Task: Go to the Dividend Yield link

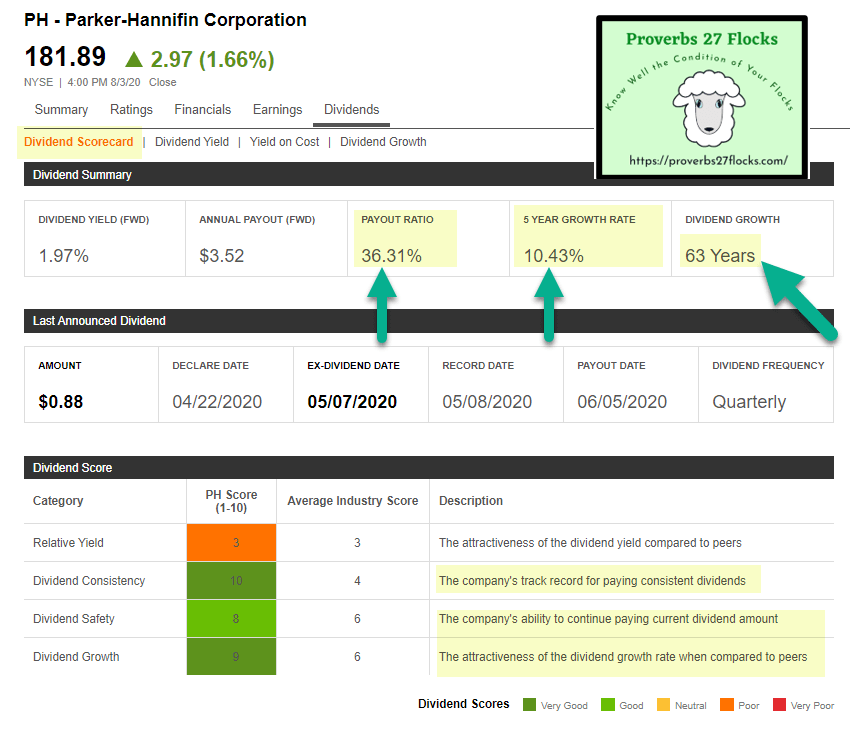Action: 192,142
